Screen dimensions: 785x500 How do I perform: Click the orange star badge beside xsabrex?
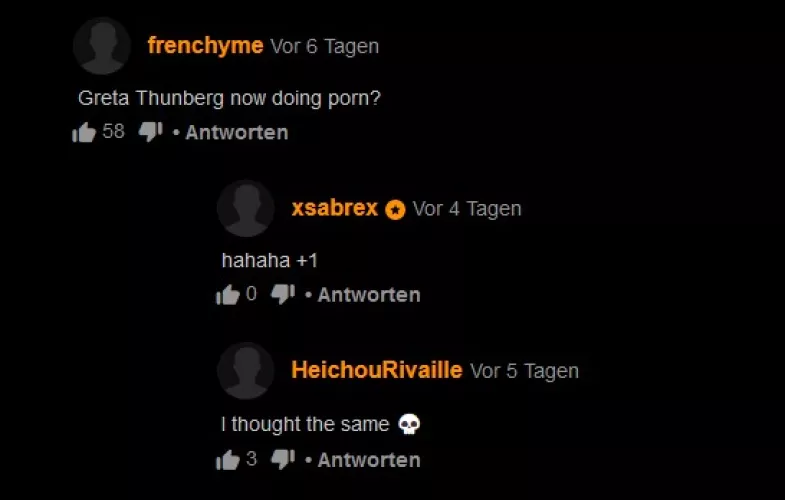point(395,210)
